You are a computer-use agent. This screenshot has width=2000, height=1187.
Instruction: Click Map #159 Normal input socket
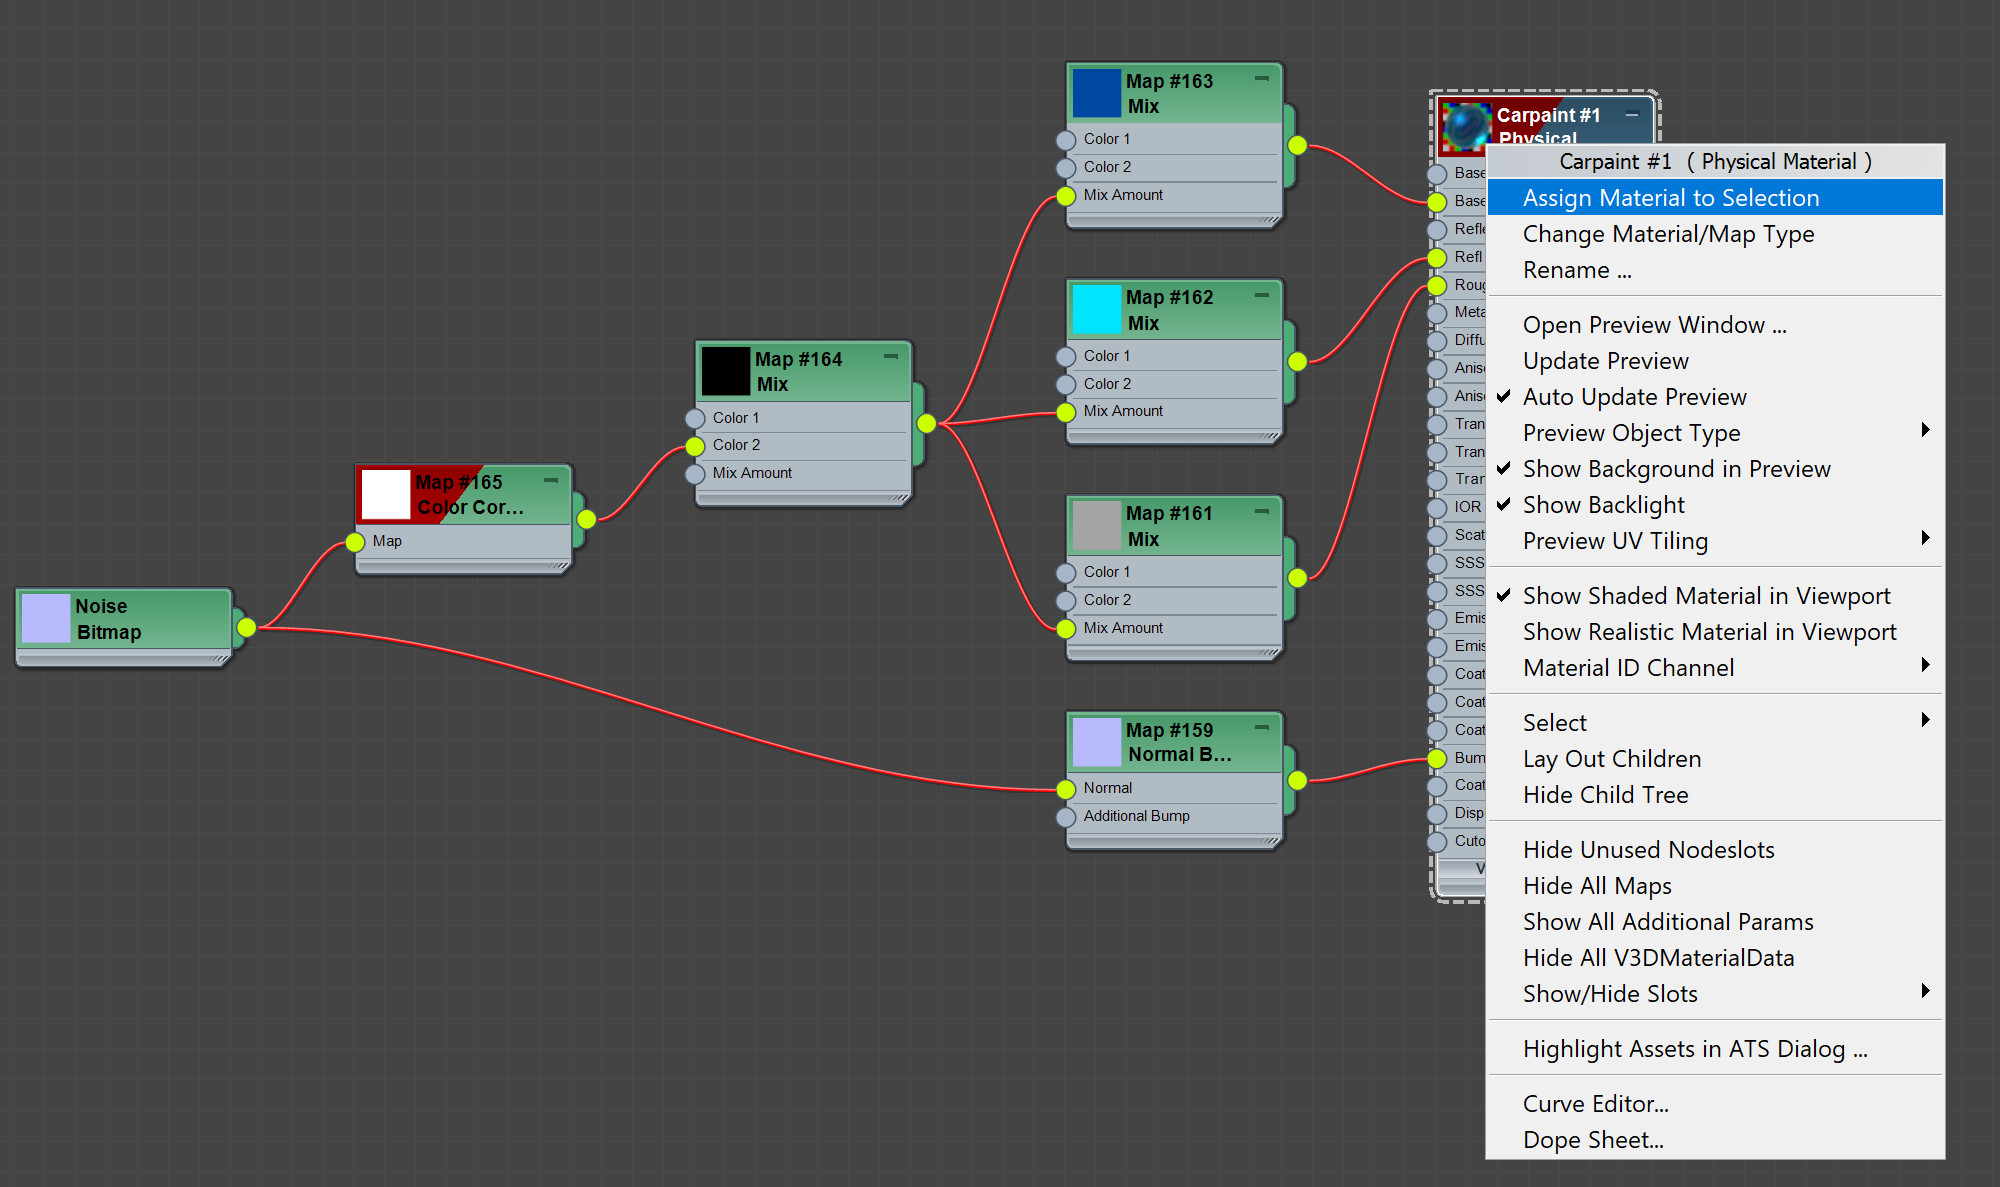(x=1066, y=789)
